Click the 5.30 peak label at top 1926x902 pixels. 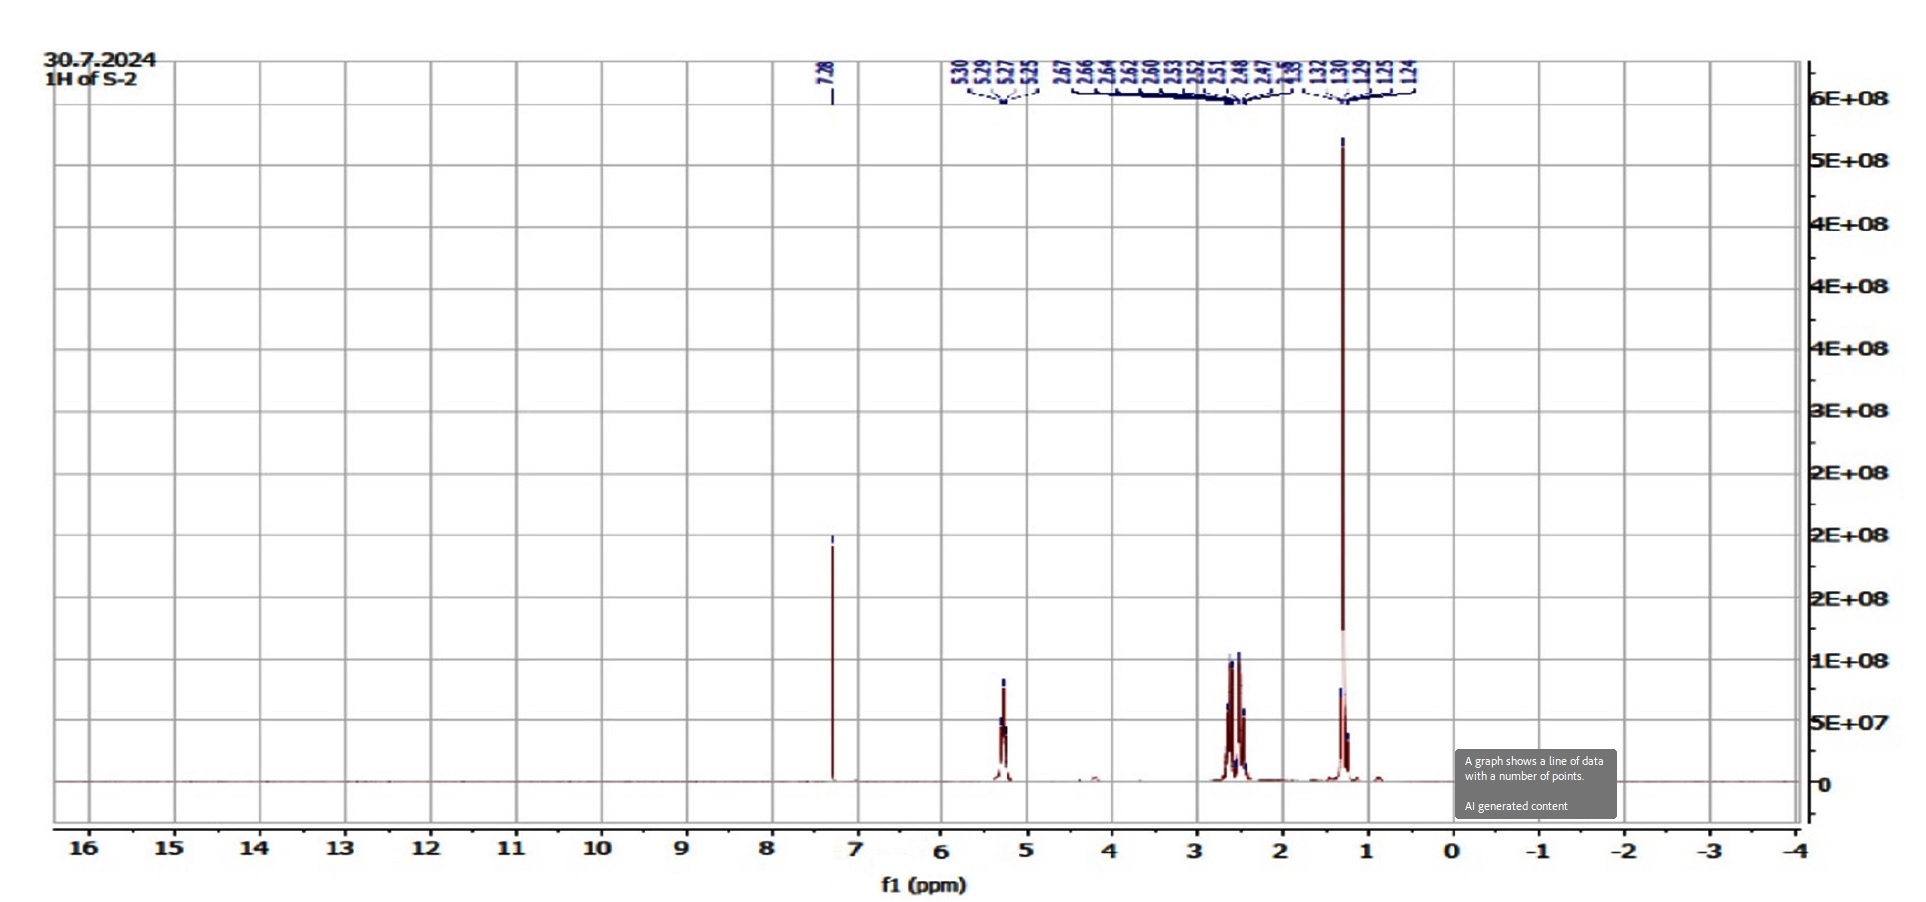tap(959, 72)
